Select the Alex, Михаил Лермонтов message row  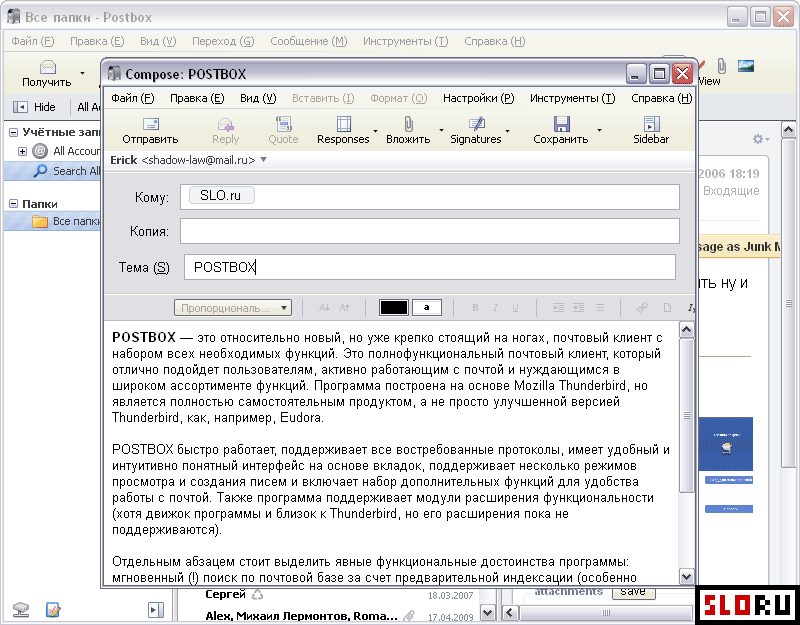(x=328, y=616)
